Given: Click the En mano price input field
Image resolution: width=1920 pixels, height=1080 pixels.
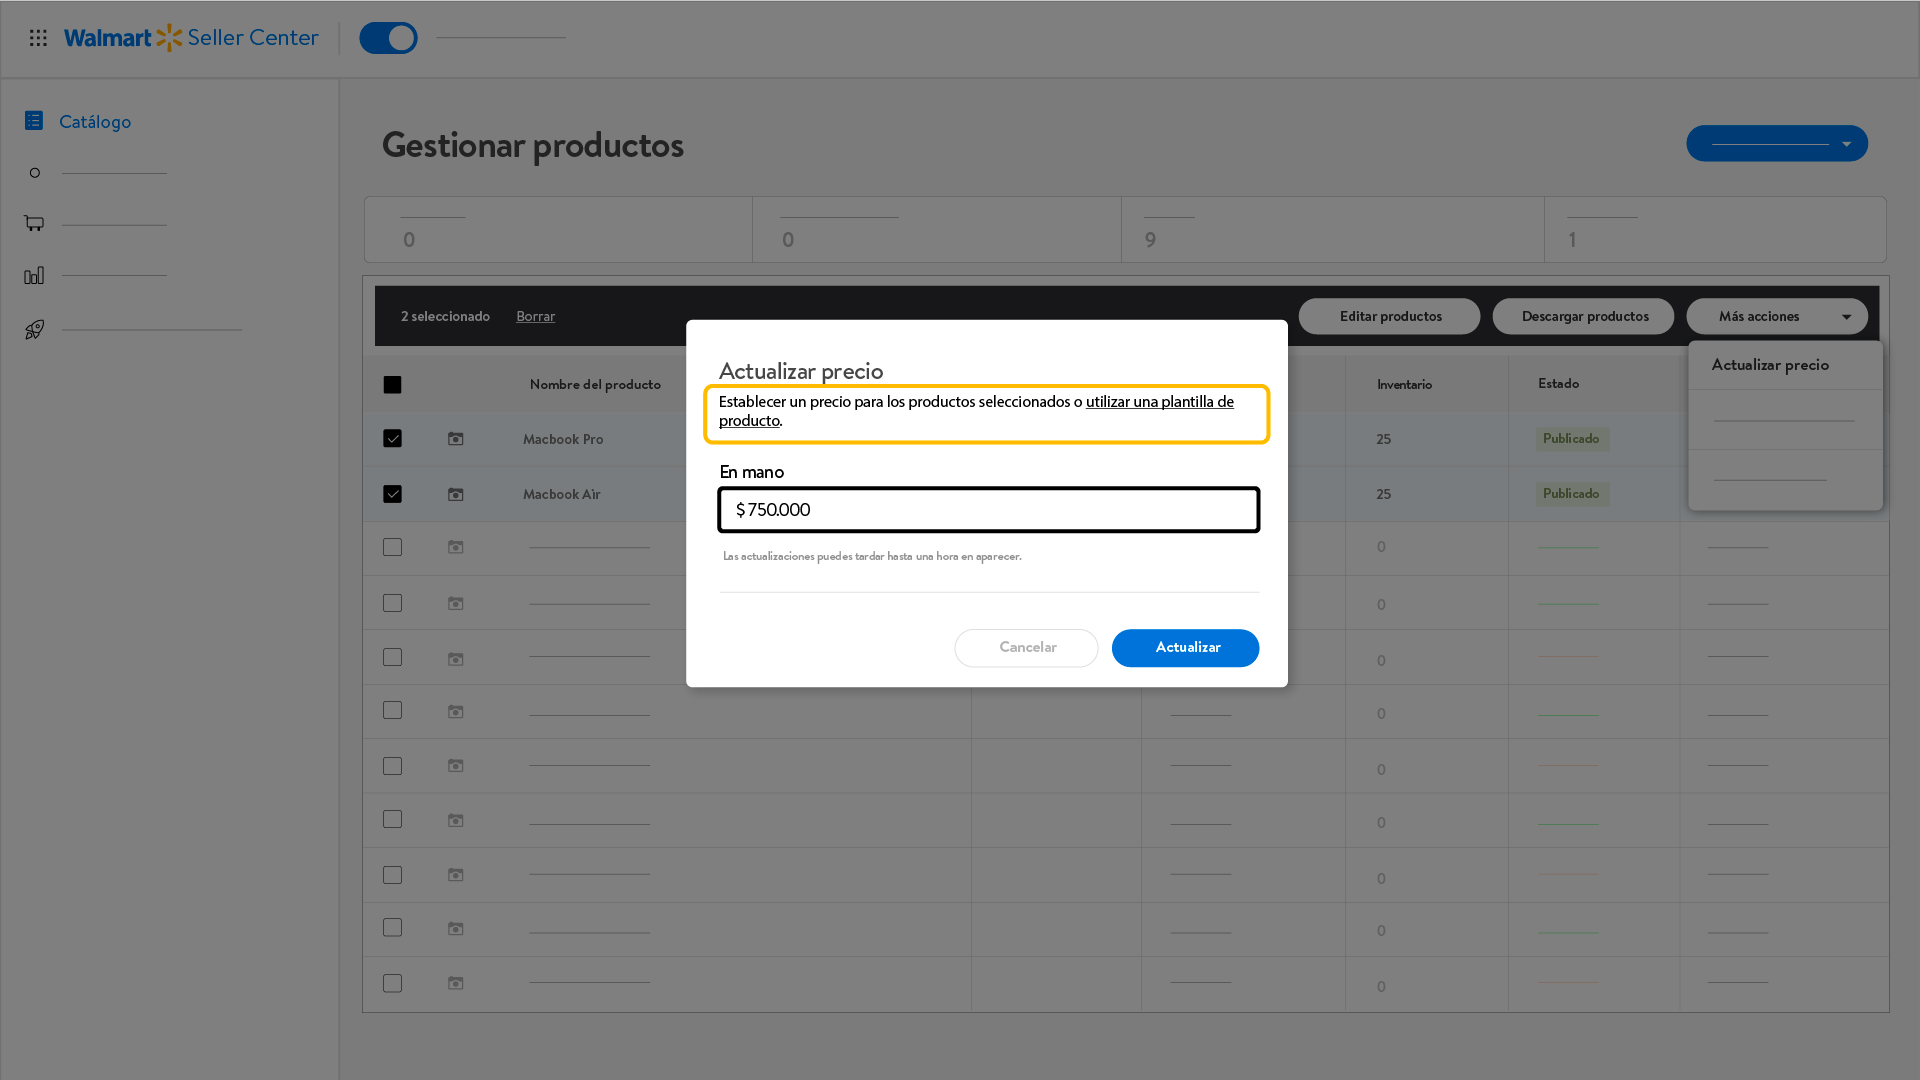Looking at the screenshot, I should click(988, 510).
